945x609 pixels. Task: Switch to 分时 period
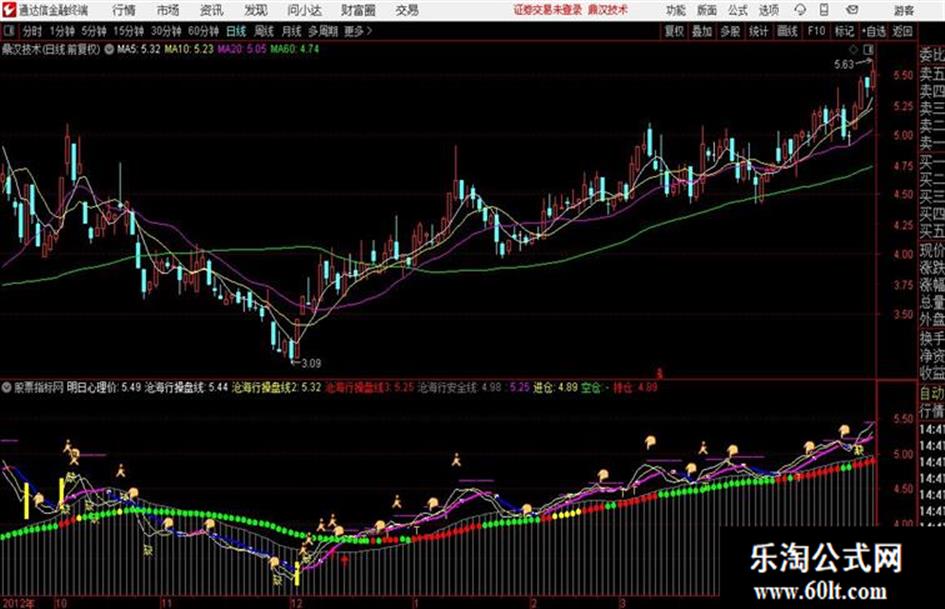[x=33, y=31]
